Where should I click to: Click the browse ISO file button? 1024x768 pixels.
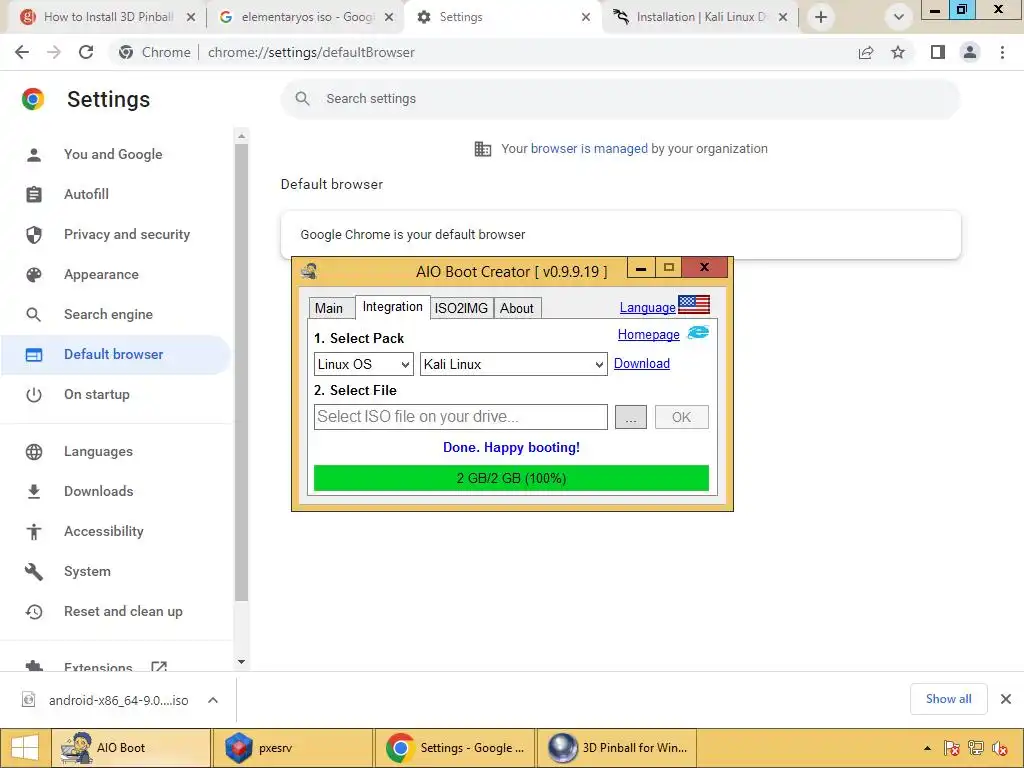(631, 417)
